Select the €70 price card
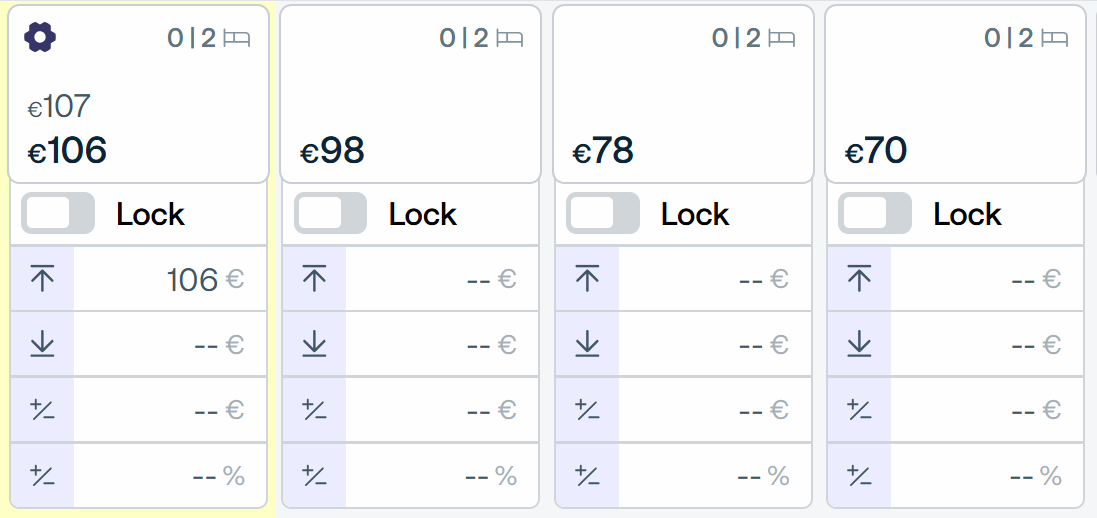Viewport: 1097px width, 518px height. pos(955,94)
